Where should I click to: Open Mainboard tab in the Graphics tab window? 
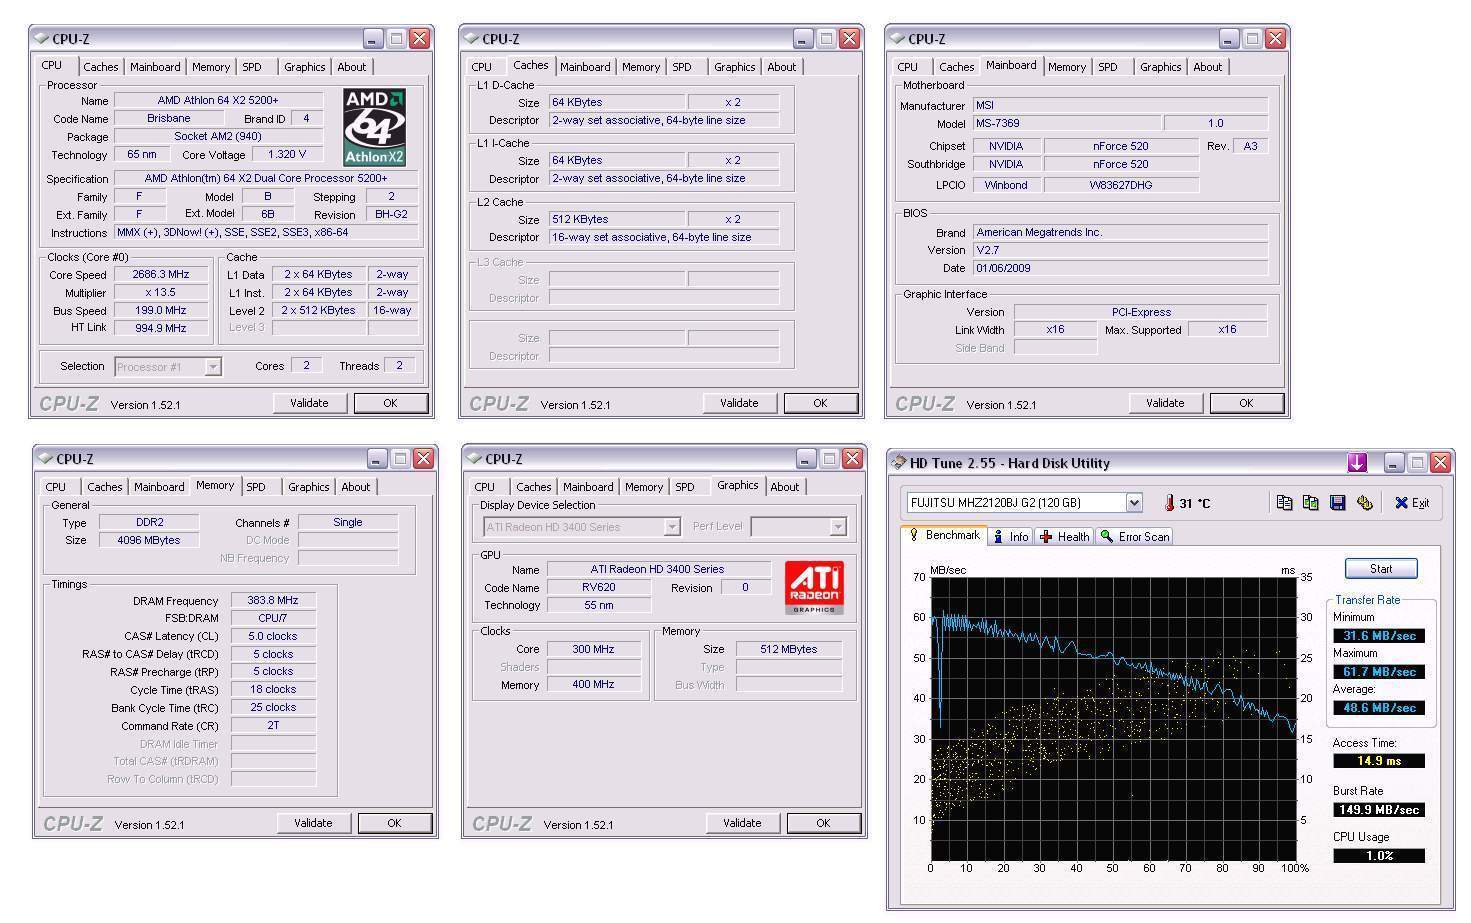588,487
